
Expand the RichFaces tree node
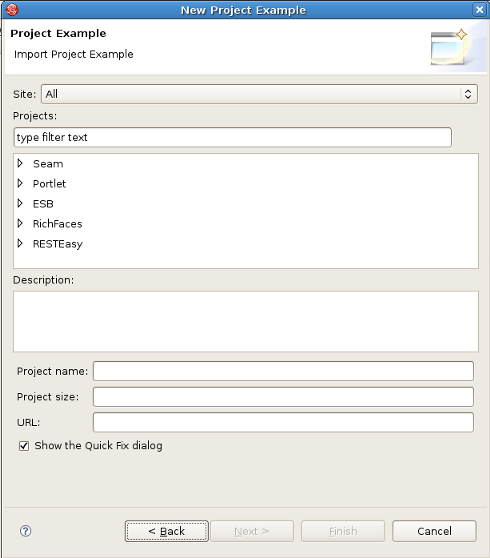pyautogui.click(x=20, y=223)
